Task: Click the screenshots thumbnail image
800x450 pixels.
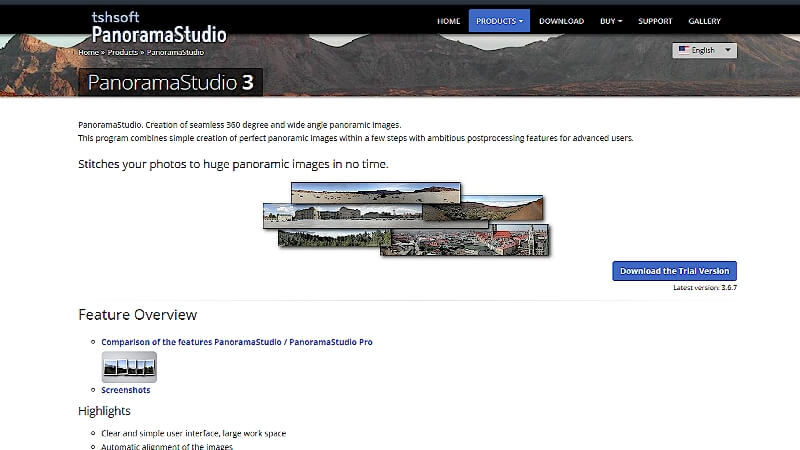Action: (129, 367)
